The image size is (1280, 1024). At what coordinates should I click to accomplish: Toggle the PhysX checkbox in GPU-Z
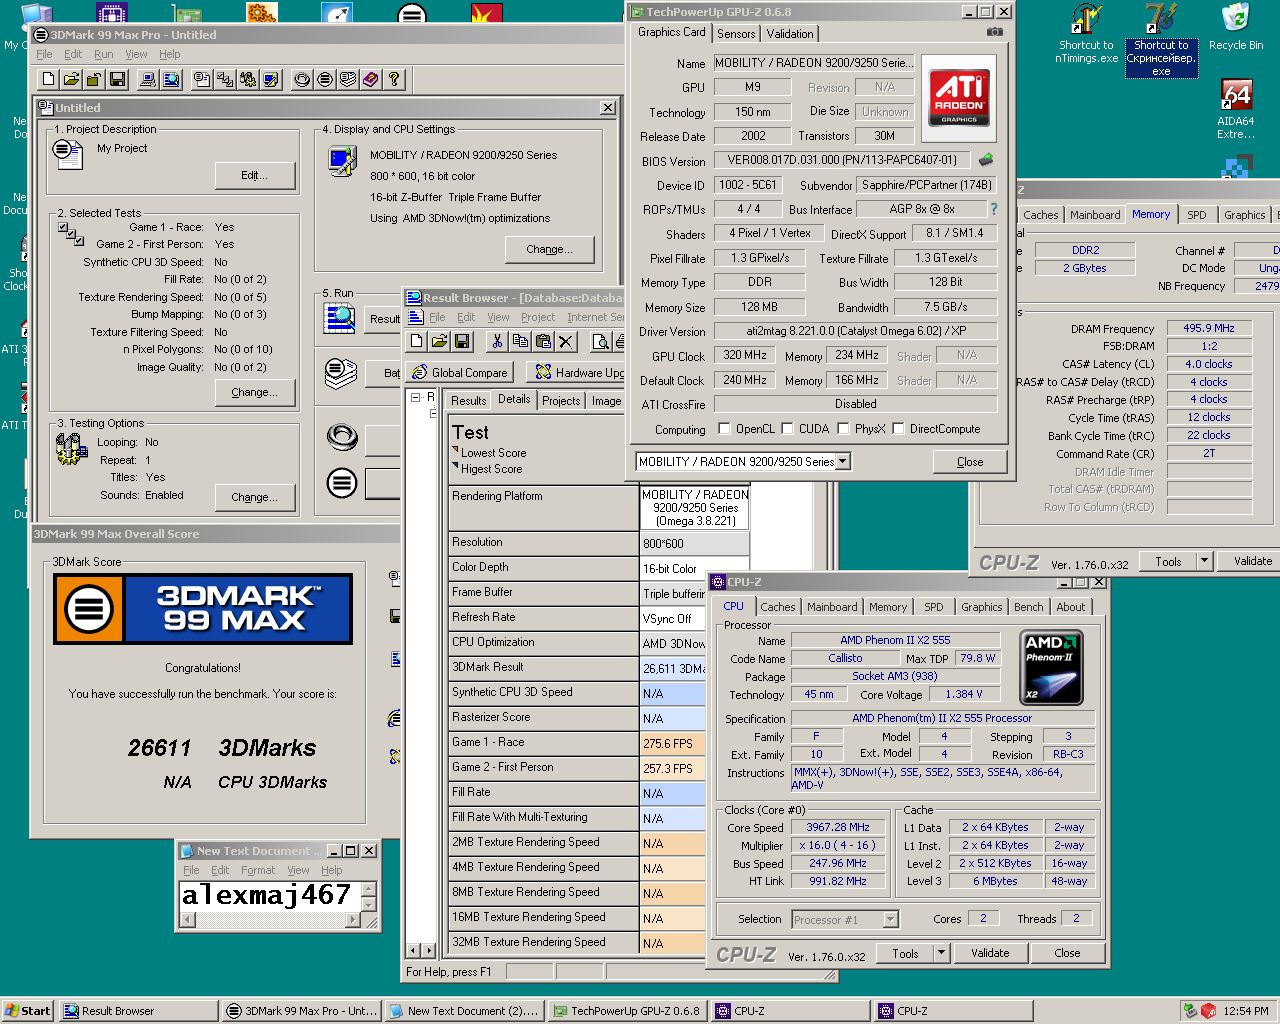[843, 429]
